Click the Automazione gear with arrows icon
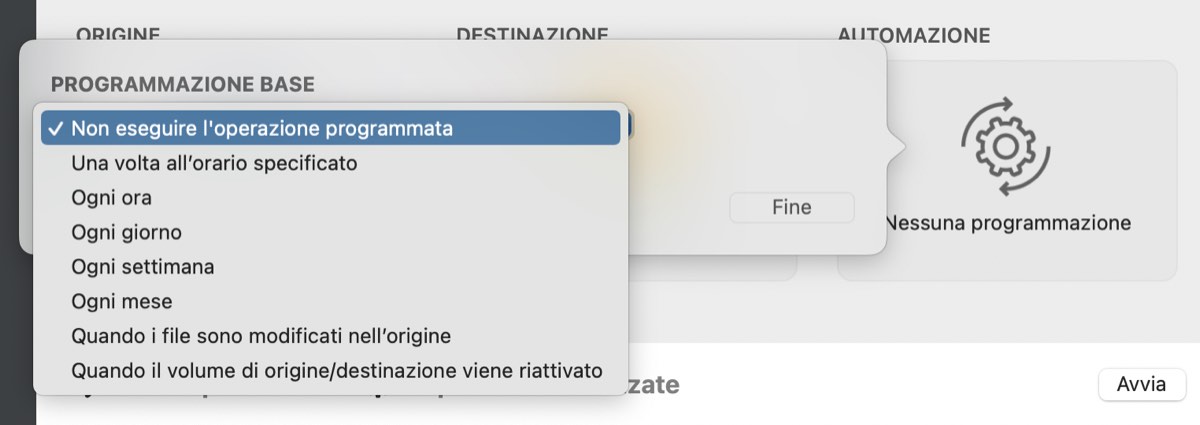 coord(1005,146)
